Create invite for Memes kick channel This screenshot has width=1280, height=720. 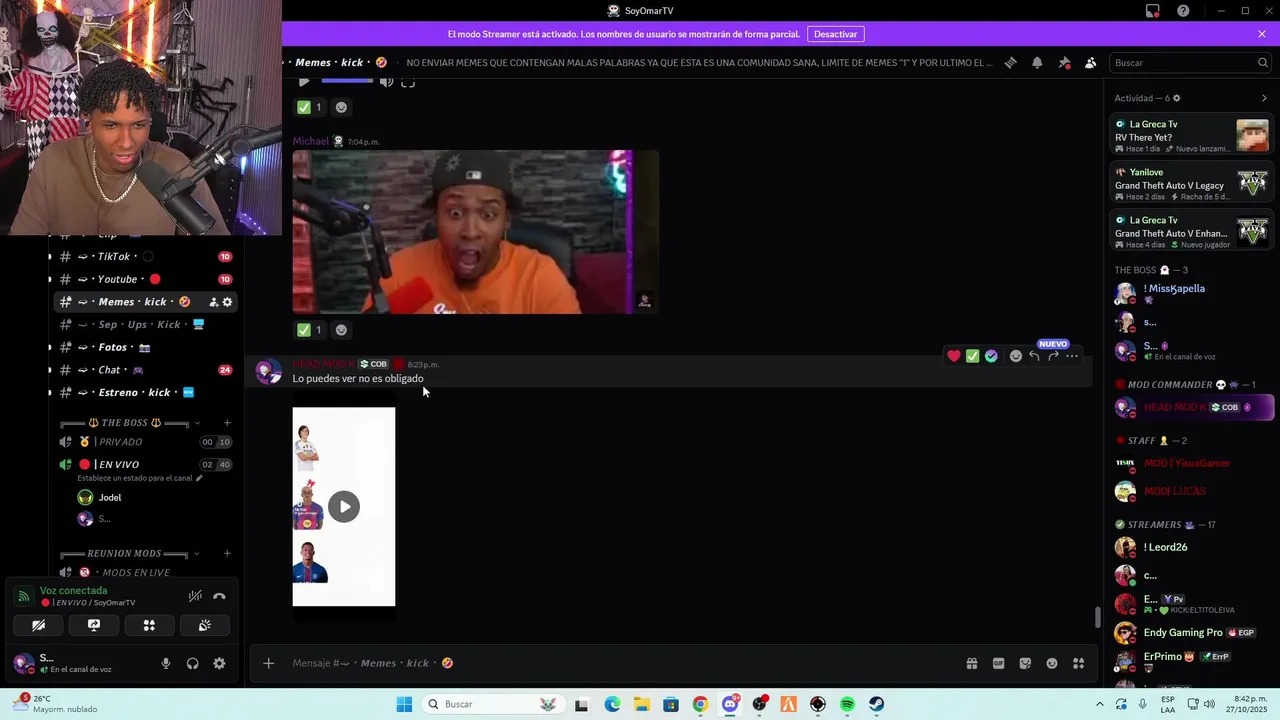(213, 302)
